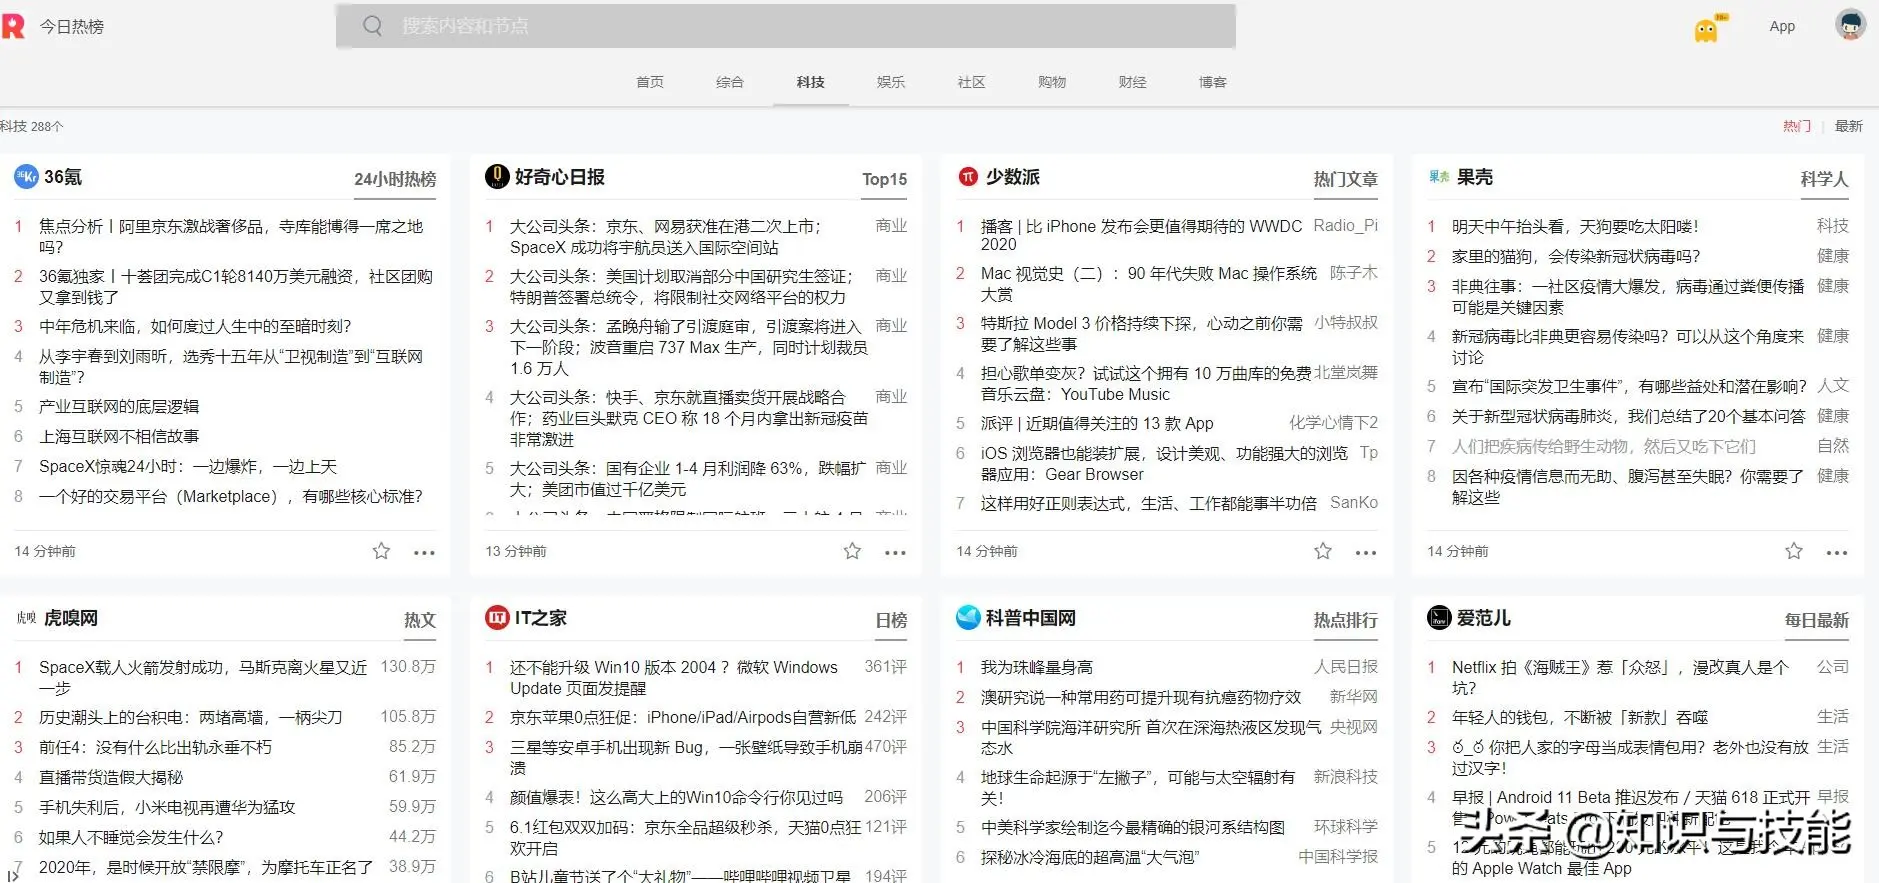1879x883 pixels.
Task: Open article 京东苹果0点狂促
Action: tap(683, 718)
